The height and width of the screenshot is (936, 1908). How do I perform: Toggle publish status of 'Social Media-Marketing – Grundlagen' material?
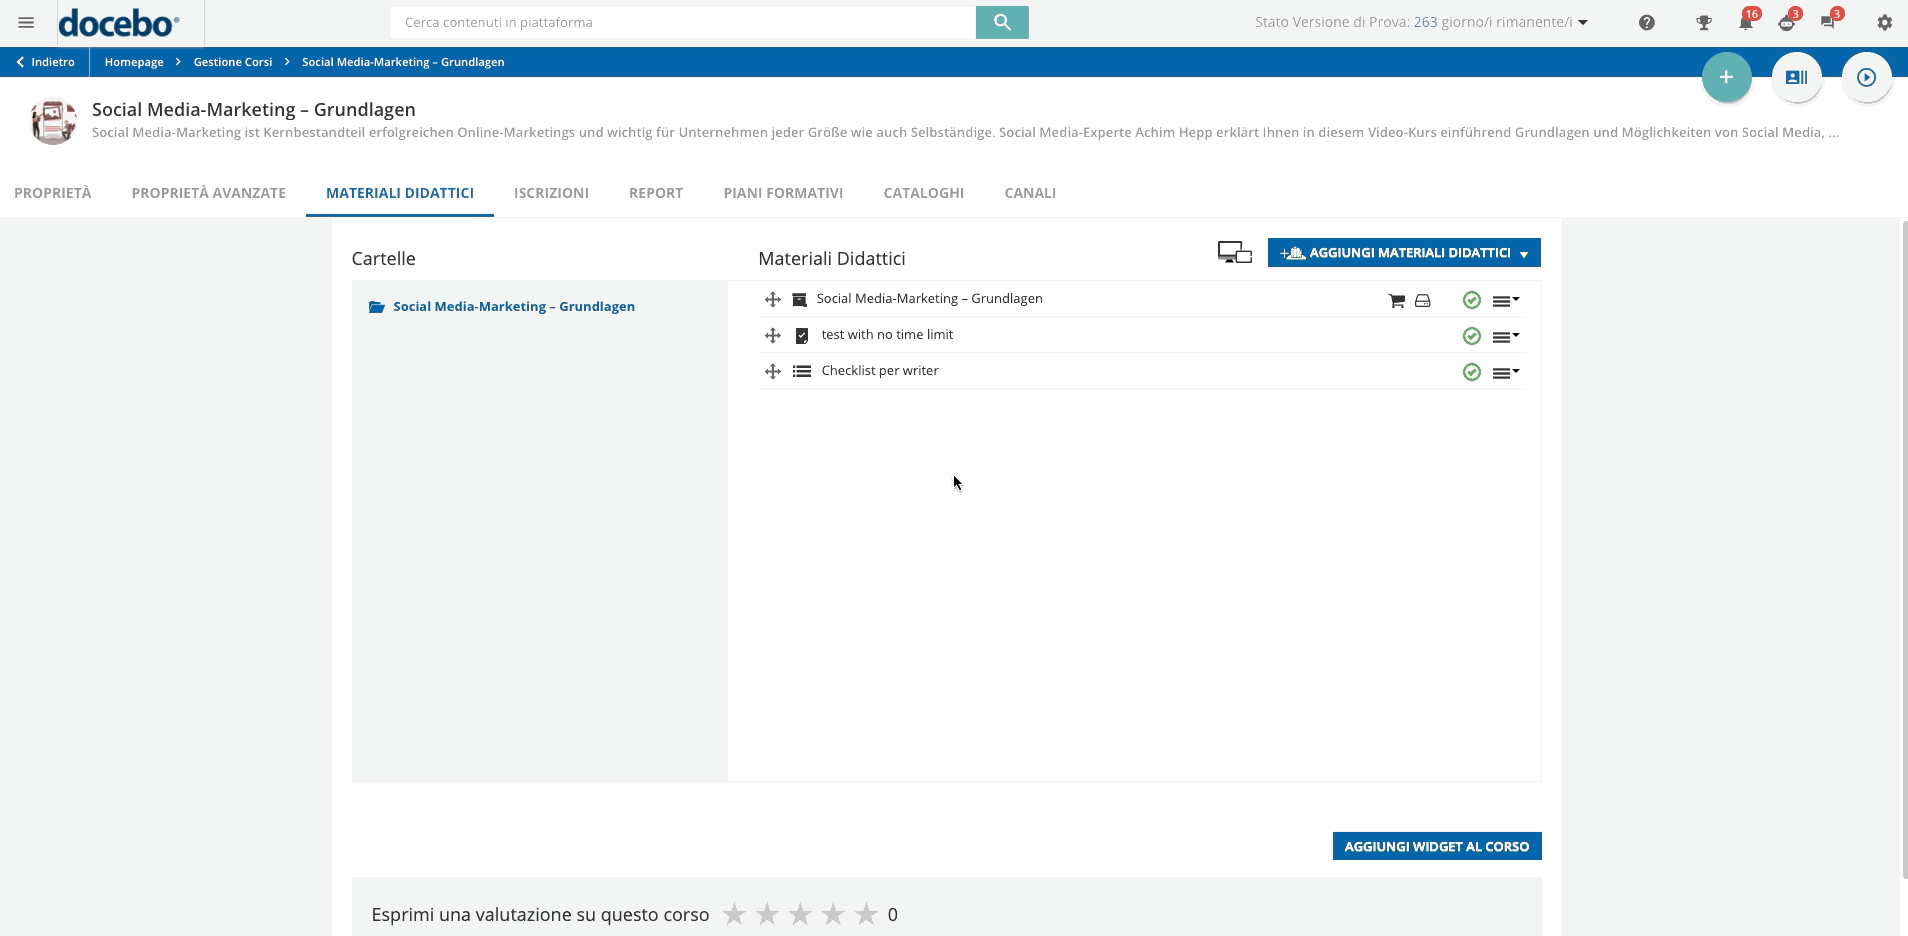[x=1470, y=298]
